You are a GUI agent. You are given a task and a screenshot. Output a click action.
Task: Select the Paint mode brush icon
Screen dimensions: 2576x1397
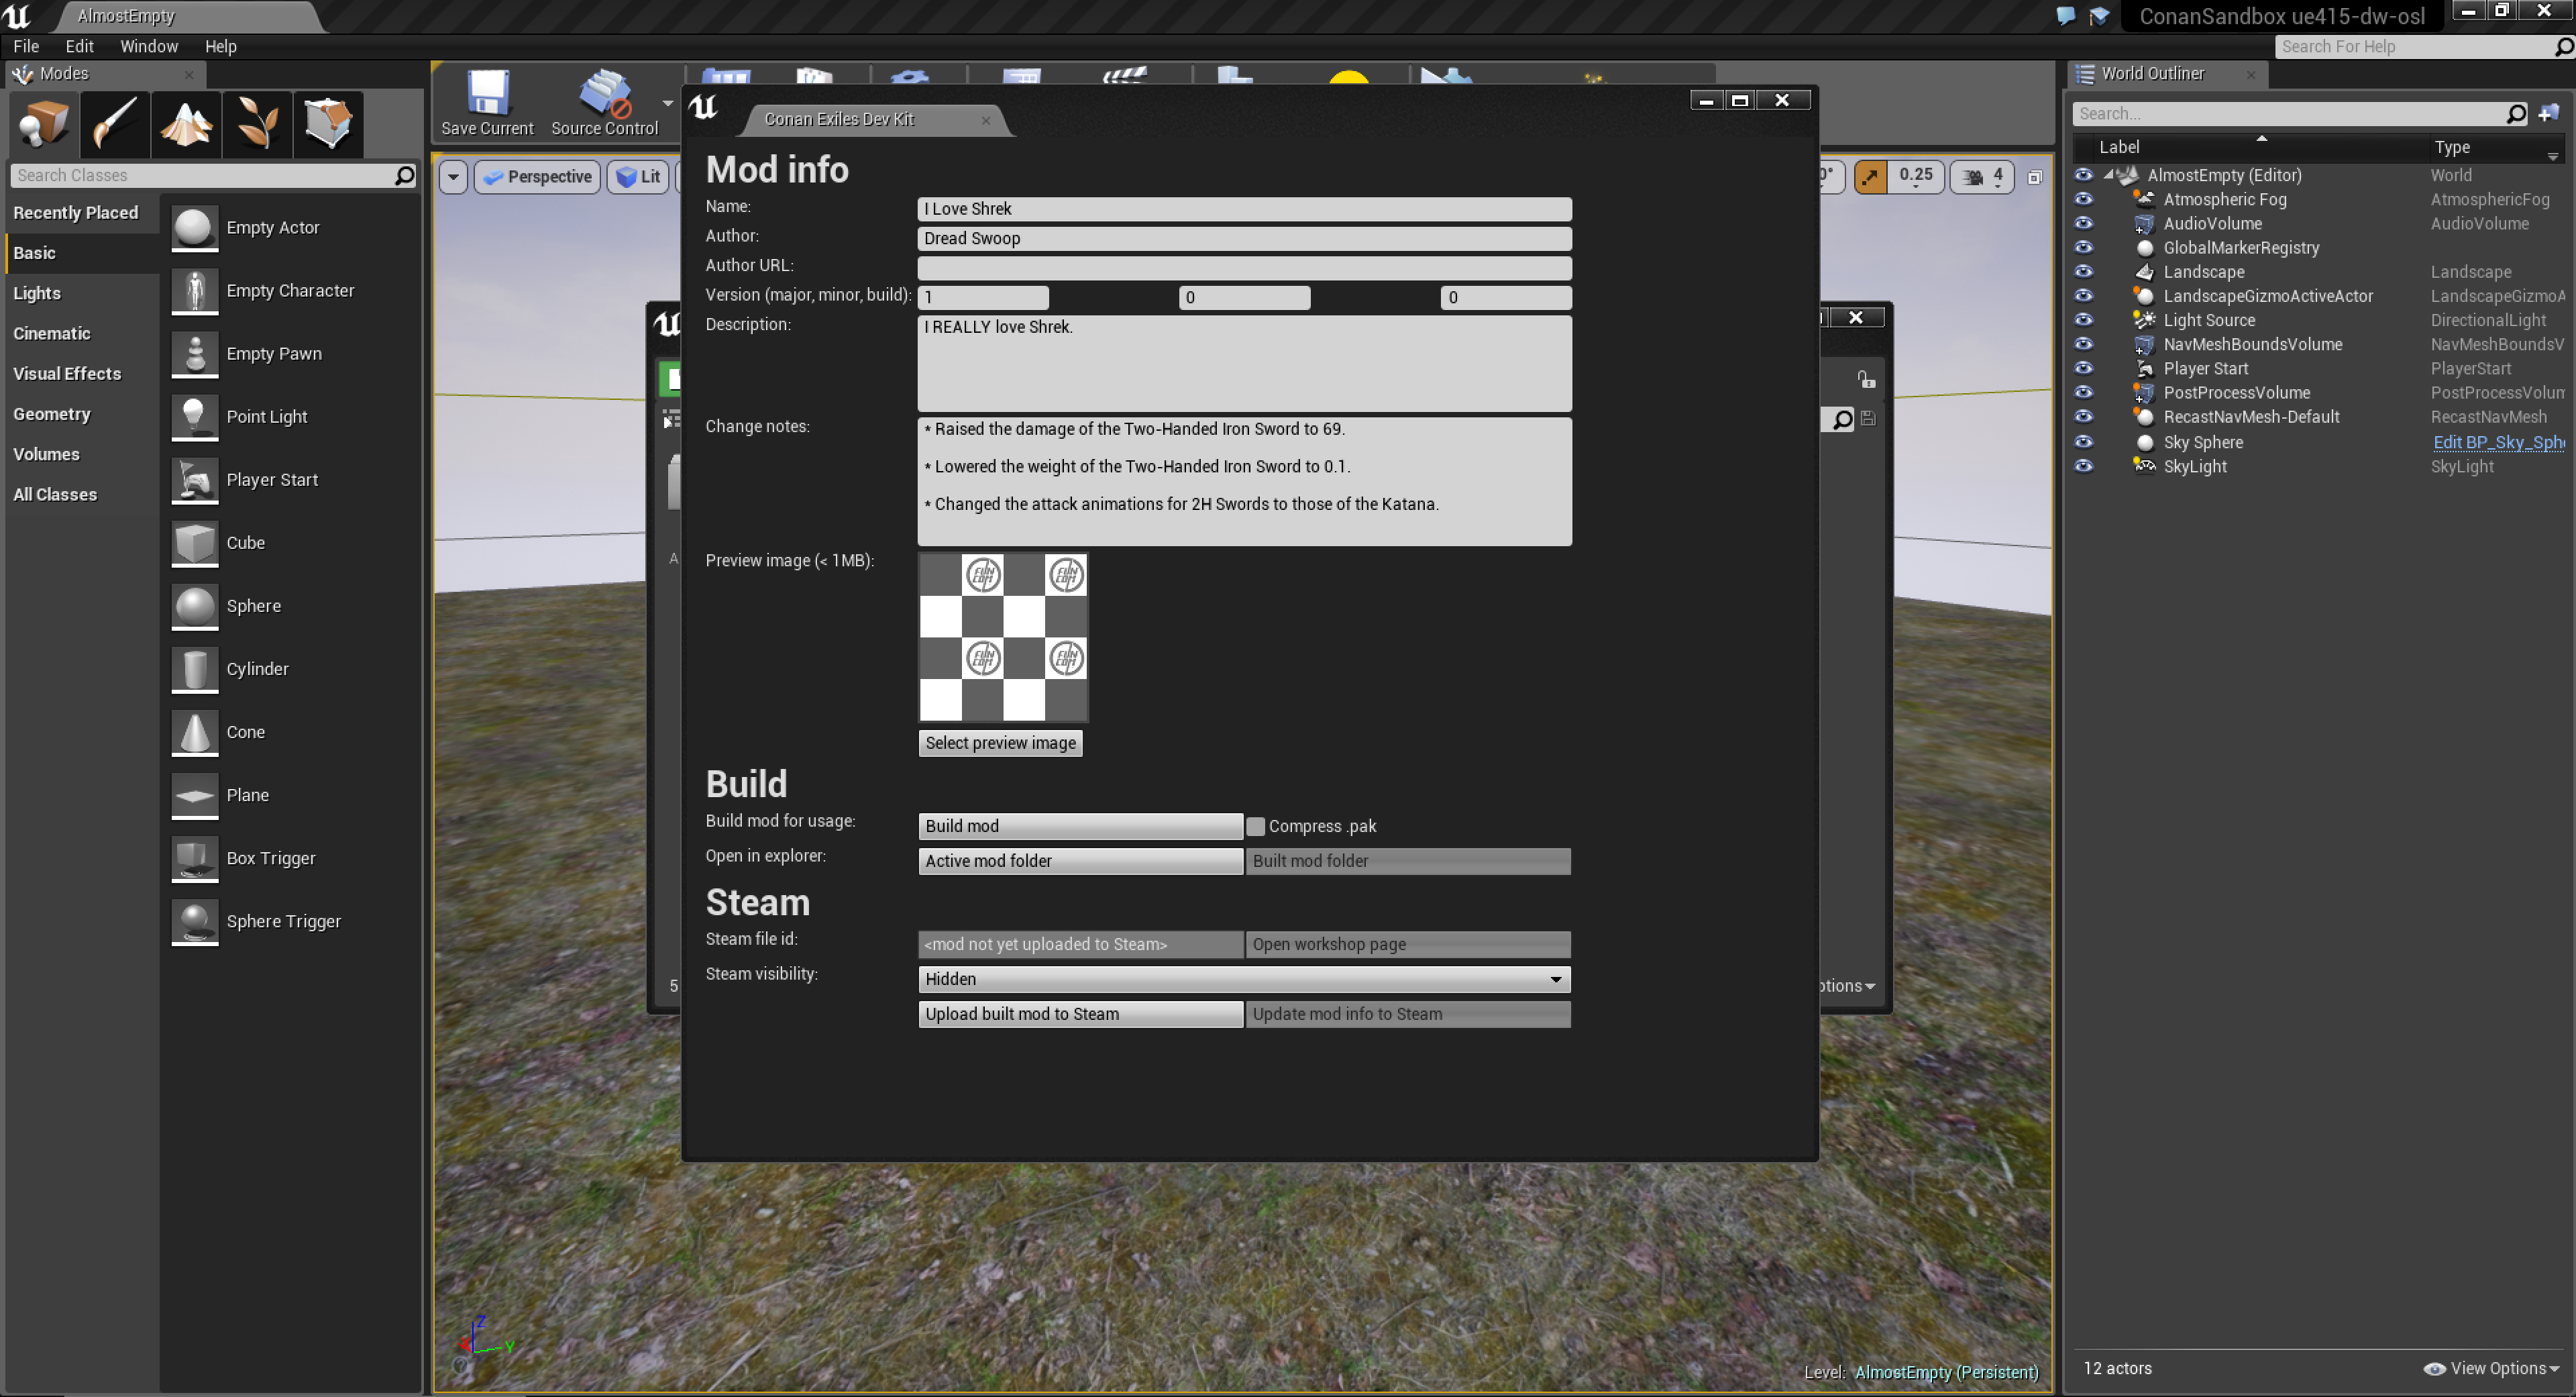[115, 124]
